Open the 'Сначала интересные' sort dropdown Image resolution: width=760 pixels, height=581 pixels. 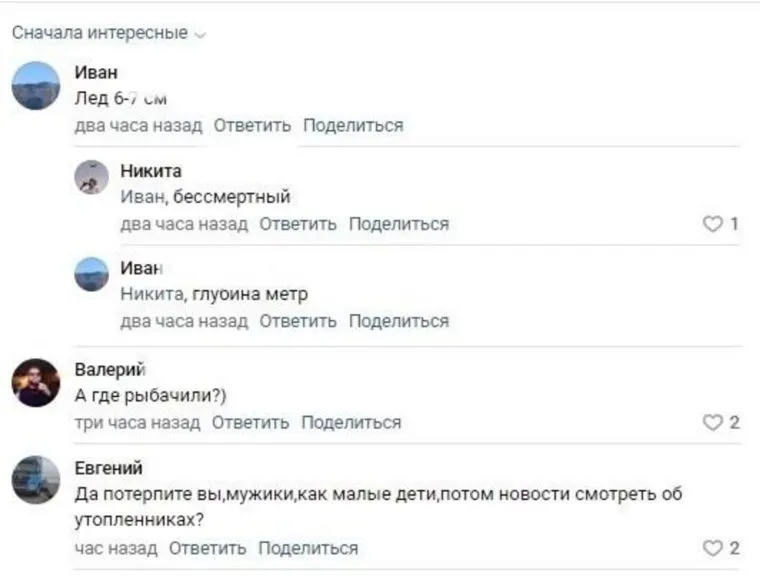[109, 34]
